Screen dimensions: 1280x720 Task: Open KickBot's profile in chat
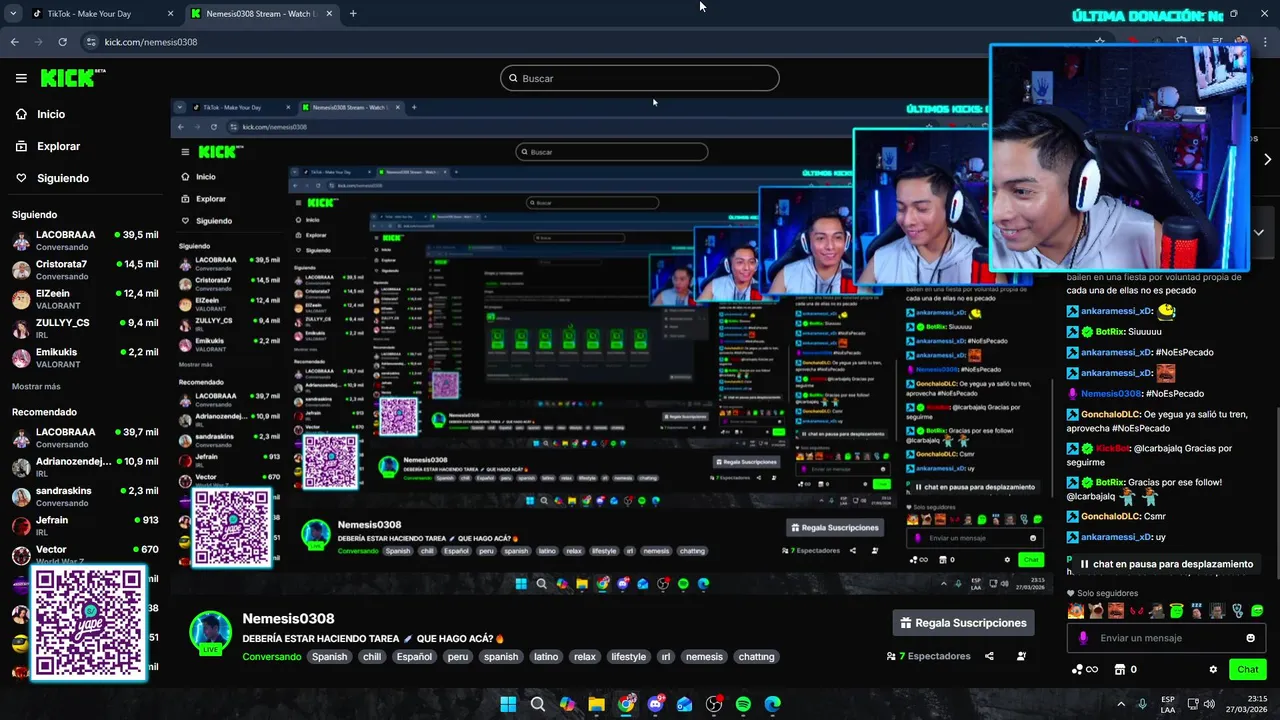point(1114,448)
